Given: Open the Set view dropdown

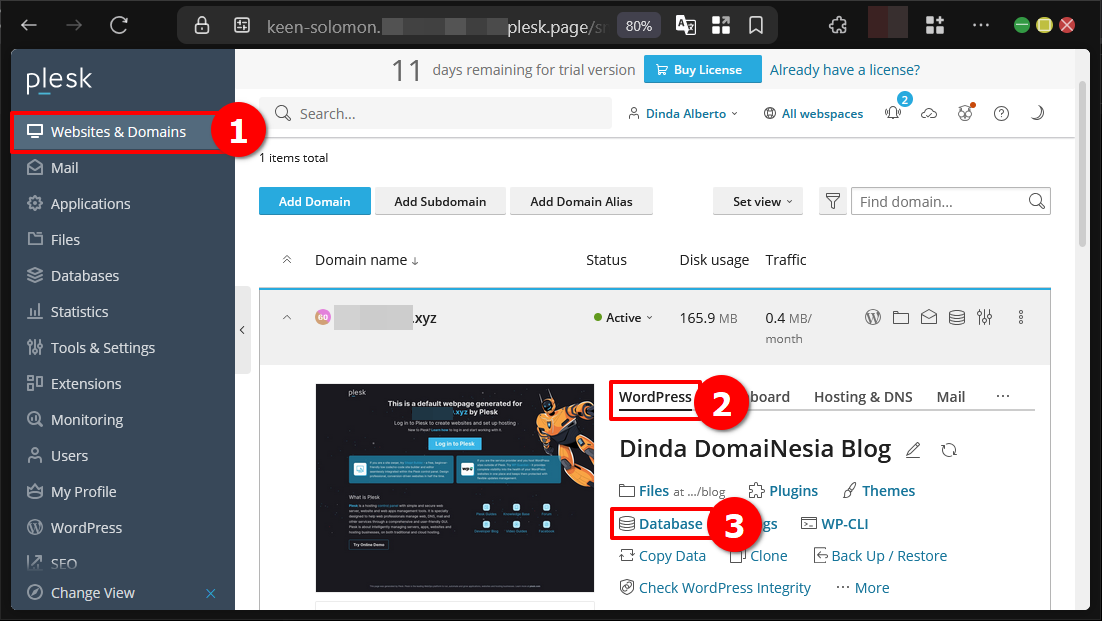Looking at the screenshot, I should (761, 201).
